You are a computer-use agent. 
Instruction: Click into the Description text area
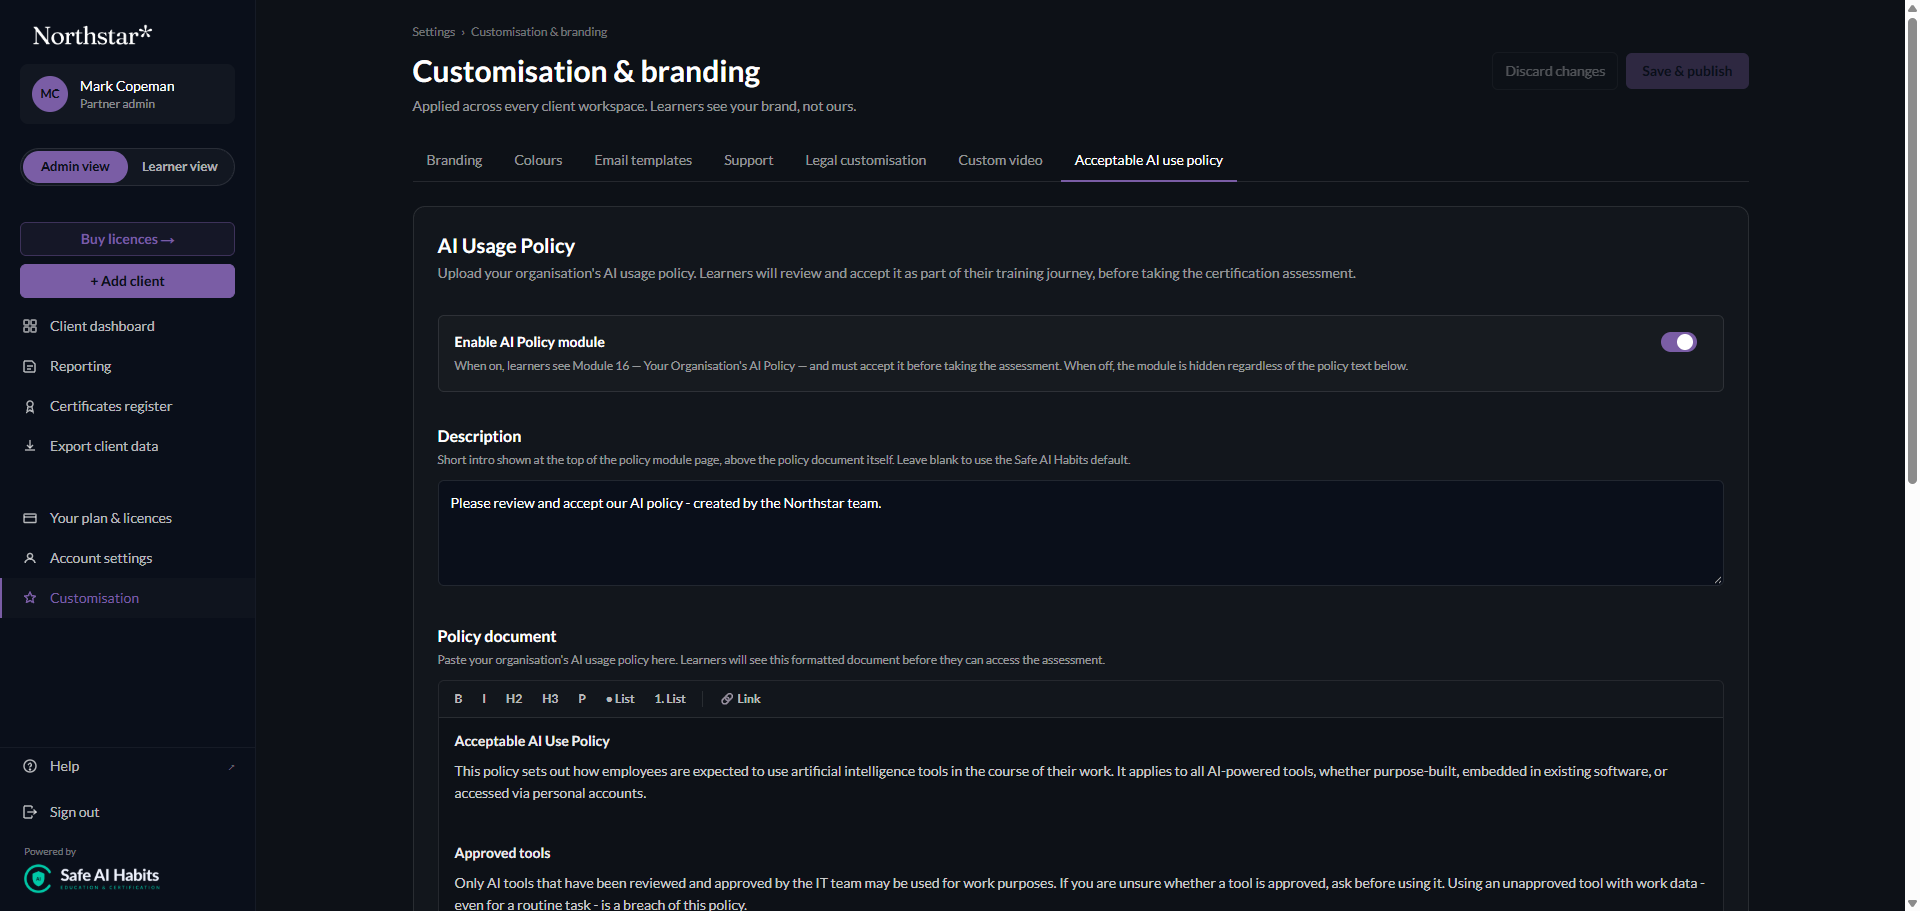[x=1080, y=533]
